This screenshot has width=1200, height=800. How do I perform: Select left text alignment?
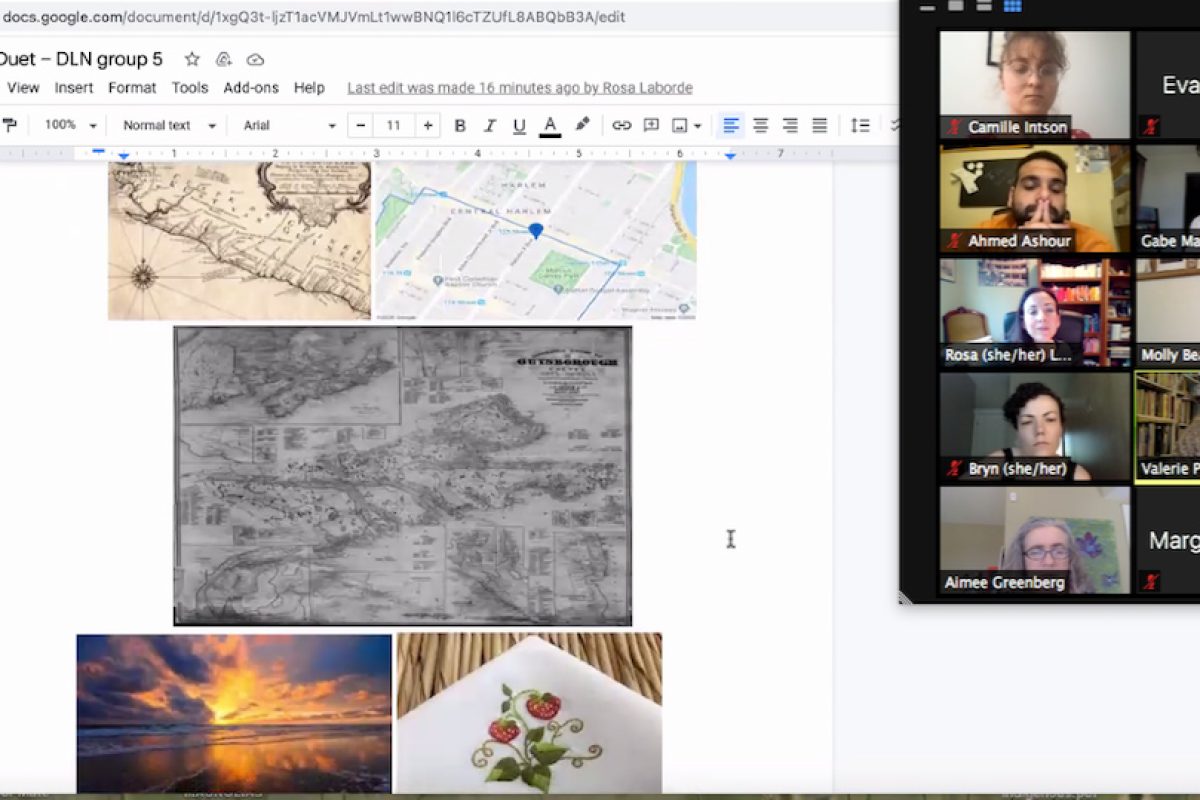point(731,125)
